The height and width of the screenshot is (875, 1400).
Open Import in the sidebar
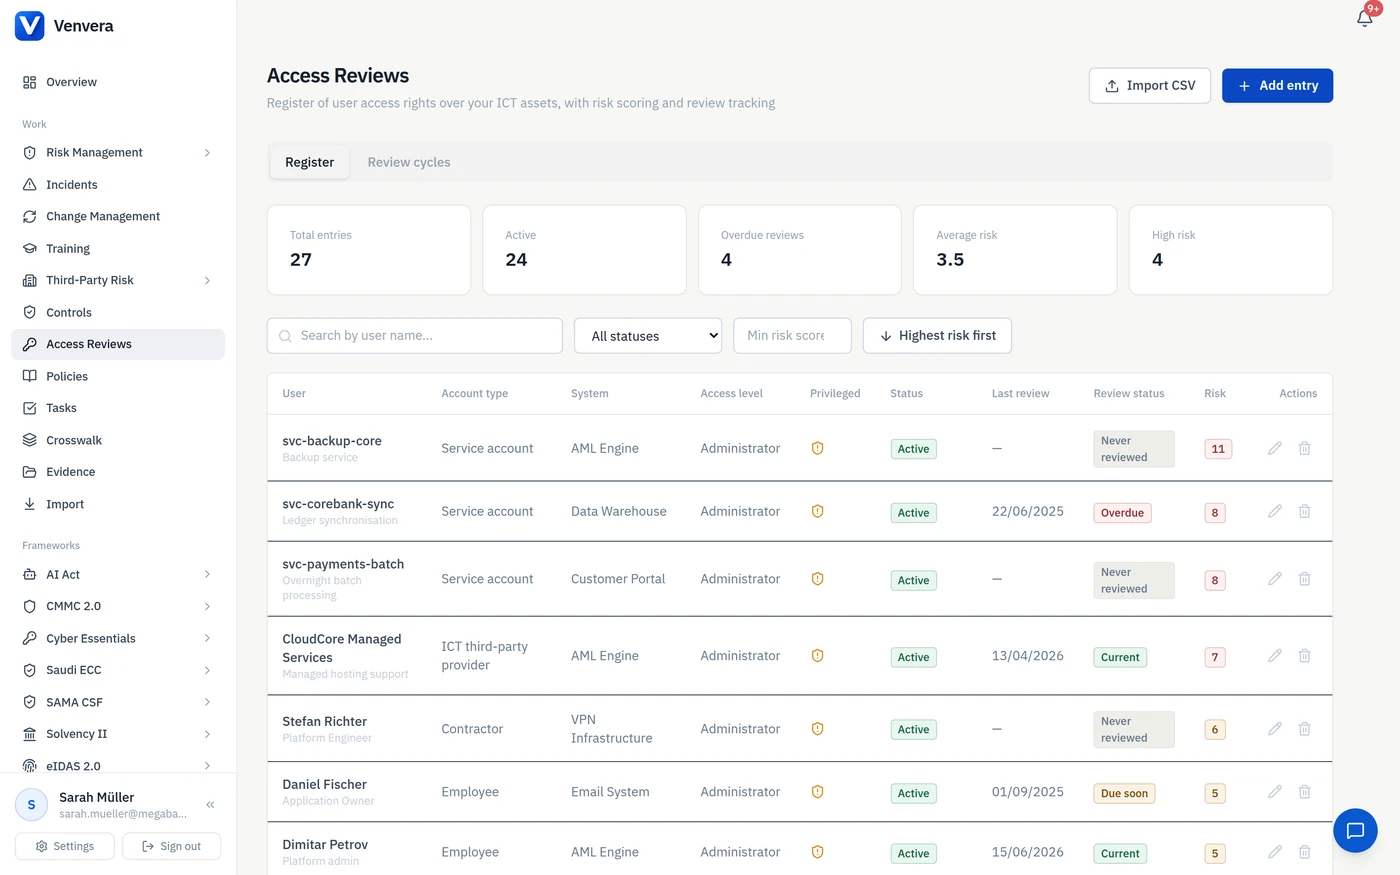coord(118,504)
